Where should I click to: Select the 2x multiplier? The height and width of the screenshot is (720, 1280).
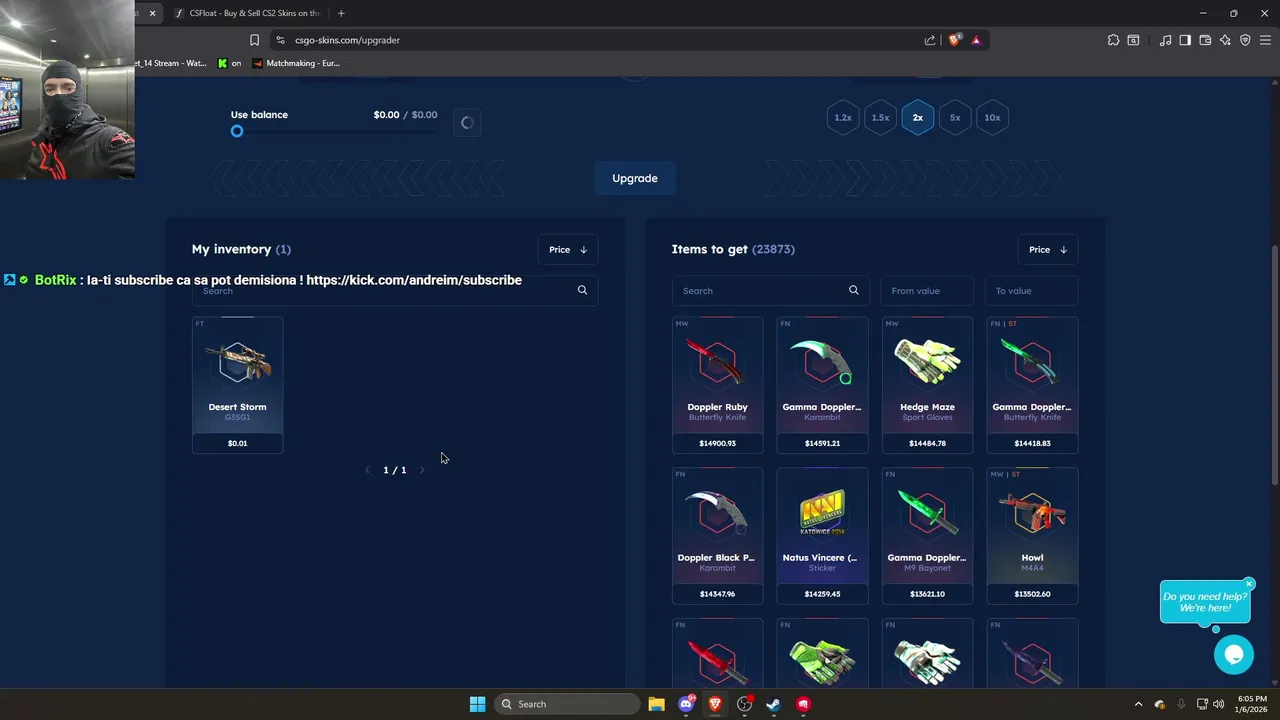(x=917, y=117)
